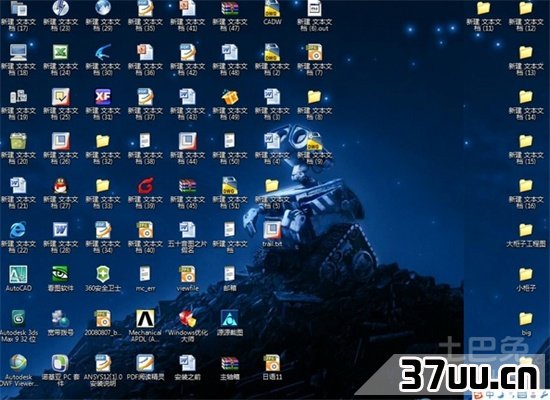This screenshot has width=550, height=400.
Task: Select the Internet Explorer icon labeled 新建 文本文档 (22)
Action: click(18, 230)
